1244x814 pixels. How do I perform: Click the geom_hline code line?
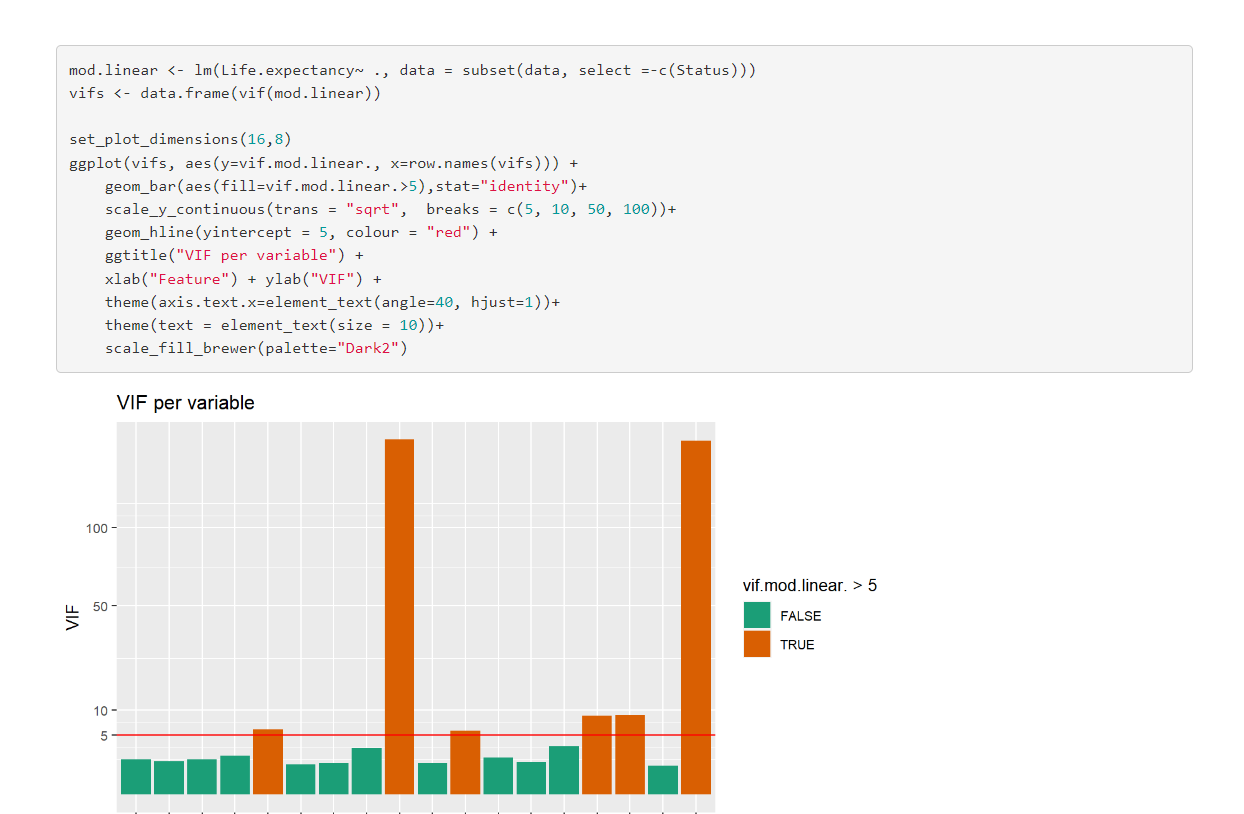pyautogui.click(x=300, y=232)
